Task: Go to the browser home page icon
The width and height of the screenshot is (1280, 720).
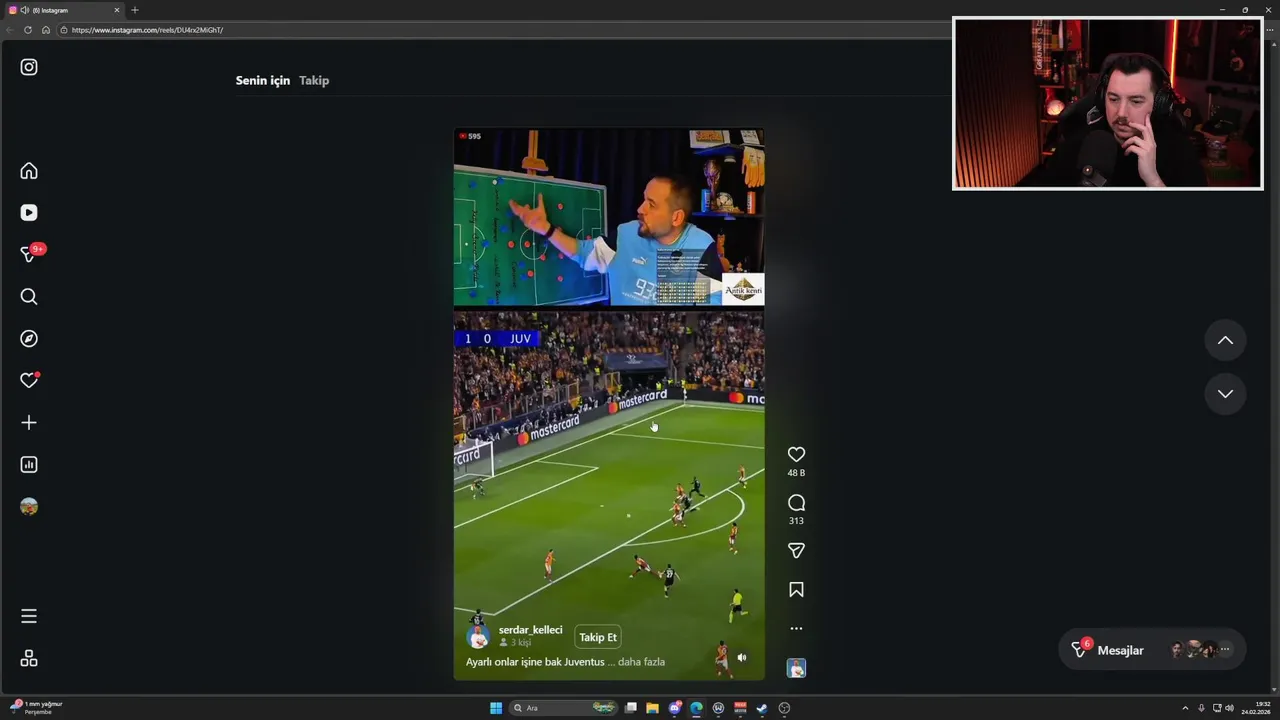Action: point(46,30)
